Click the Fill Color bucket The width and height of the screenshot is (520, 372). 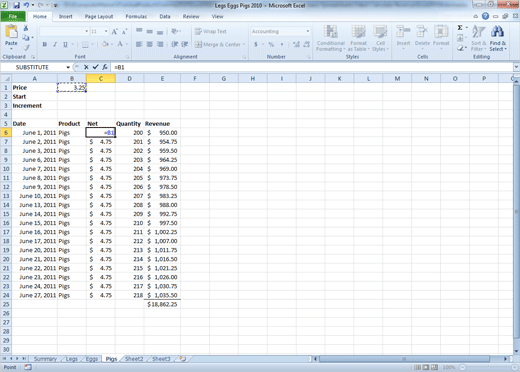105,44
